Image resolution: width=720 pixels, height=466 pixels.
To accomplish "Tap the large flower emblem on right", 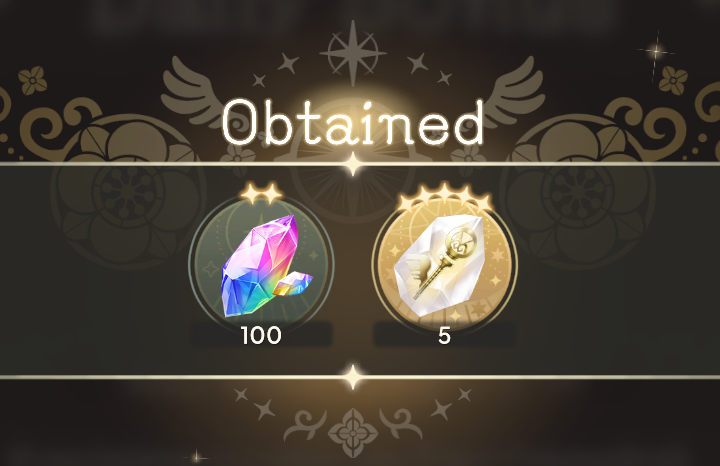I will coord(578,191).
